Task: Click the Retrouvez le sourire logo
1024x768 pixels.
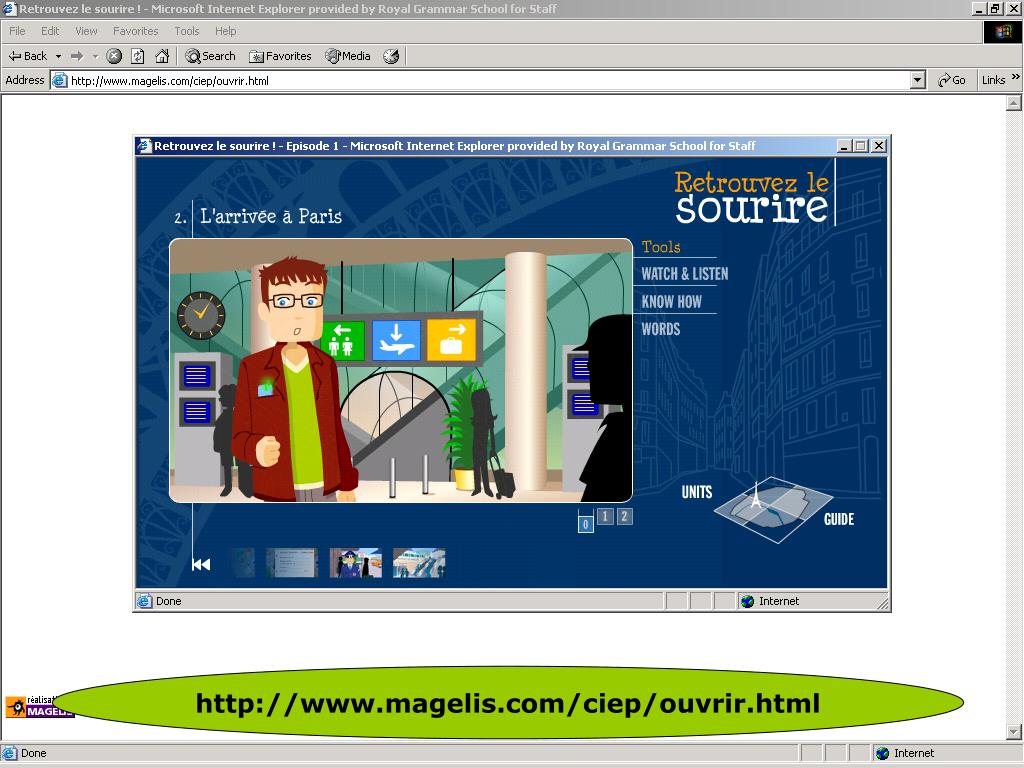Action: pyautogui.click(x=752, y=197)
